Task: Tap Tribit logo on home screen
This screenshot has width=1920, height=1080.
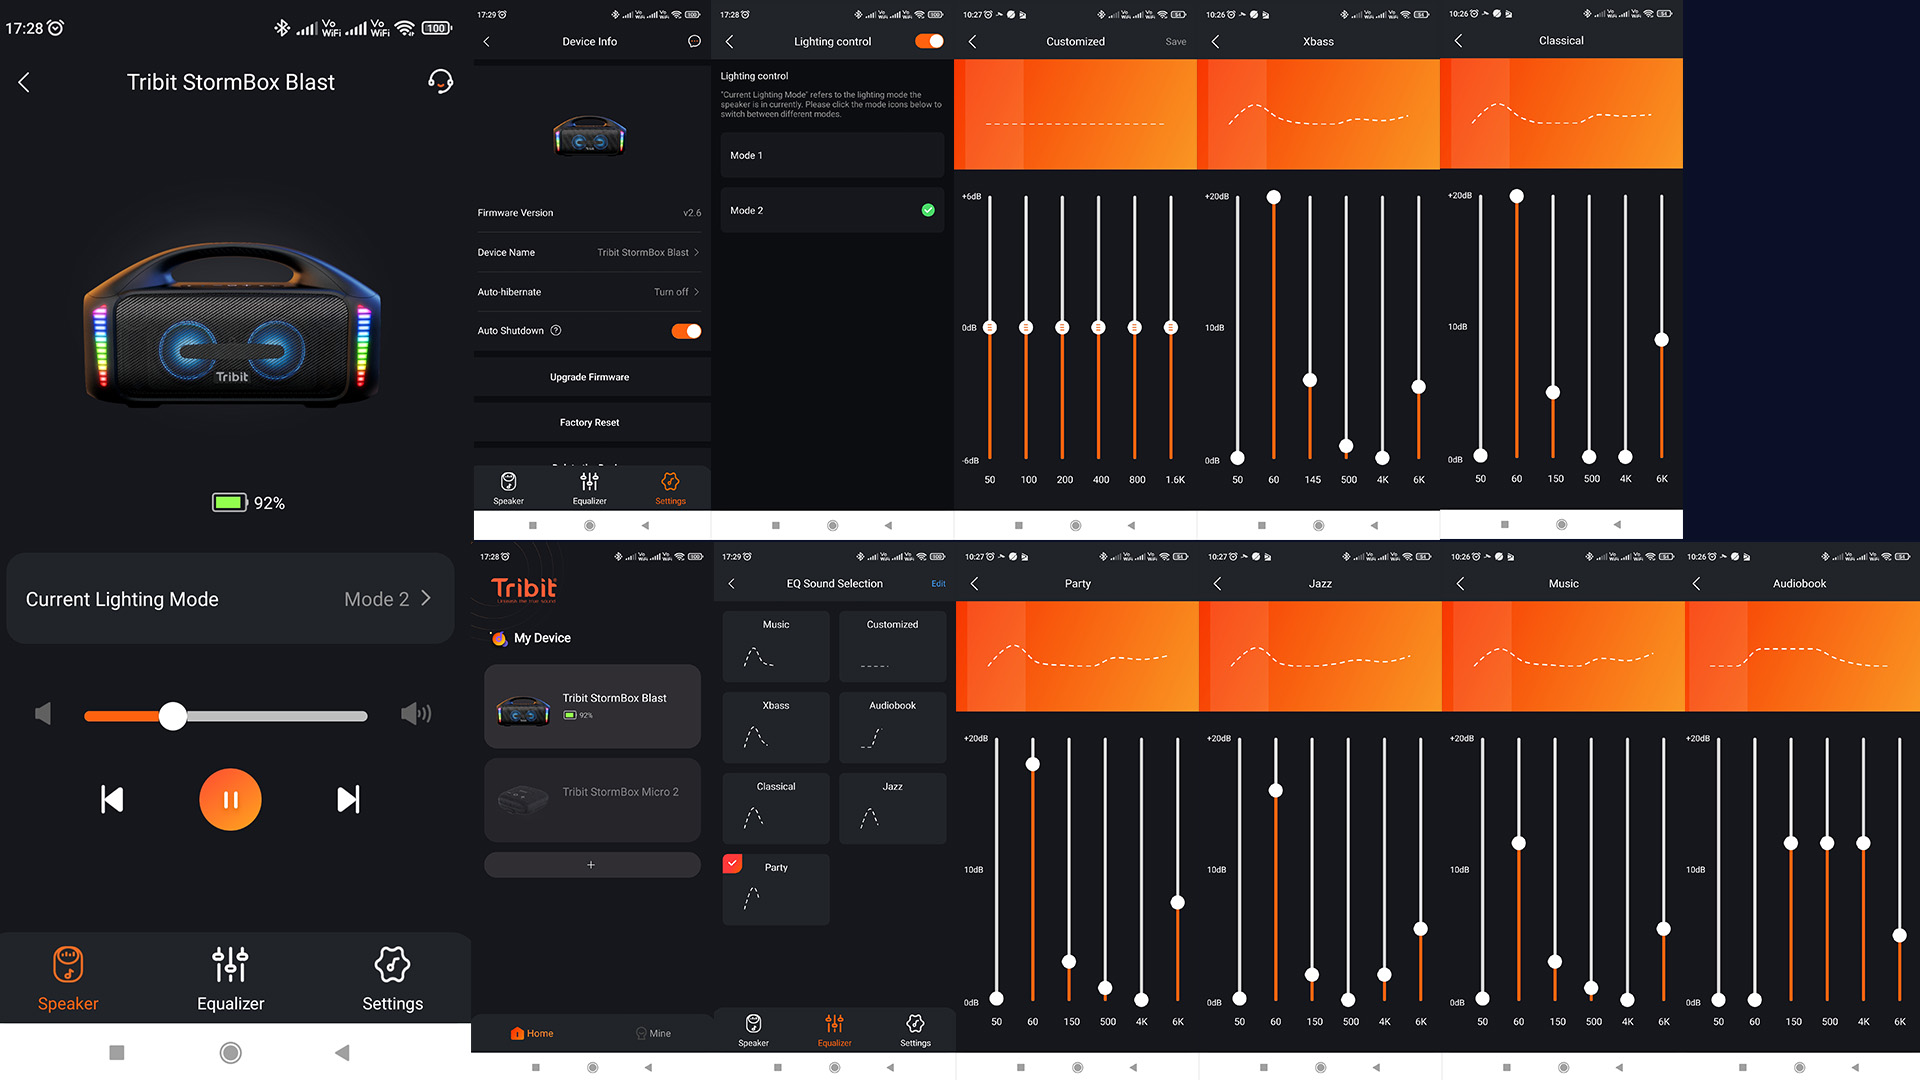Action: [524, 590]
